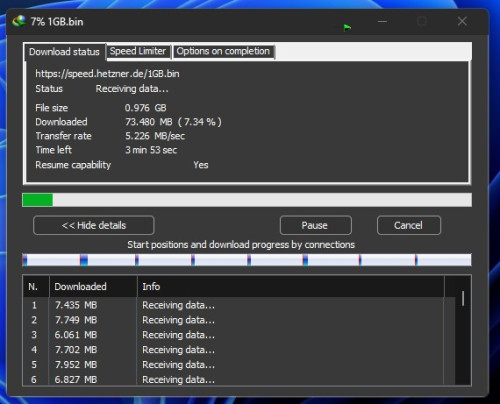Click the connections list scrollbar thumb
Screen dimensions: 500x404
coord(463,299)
